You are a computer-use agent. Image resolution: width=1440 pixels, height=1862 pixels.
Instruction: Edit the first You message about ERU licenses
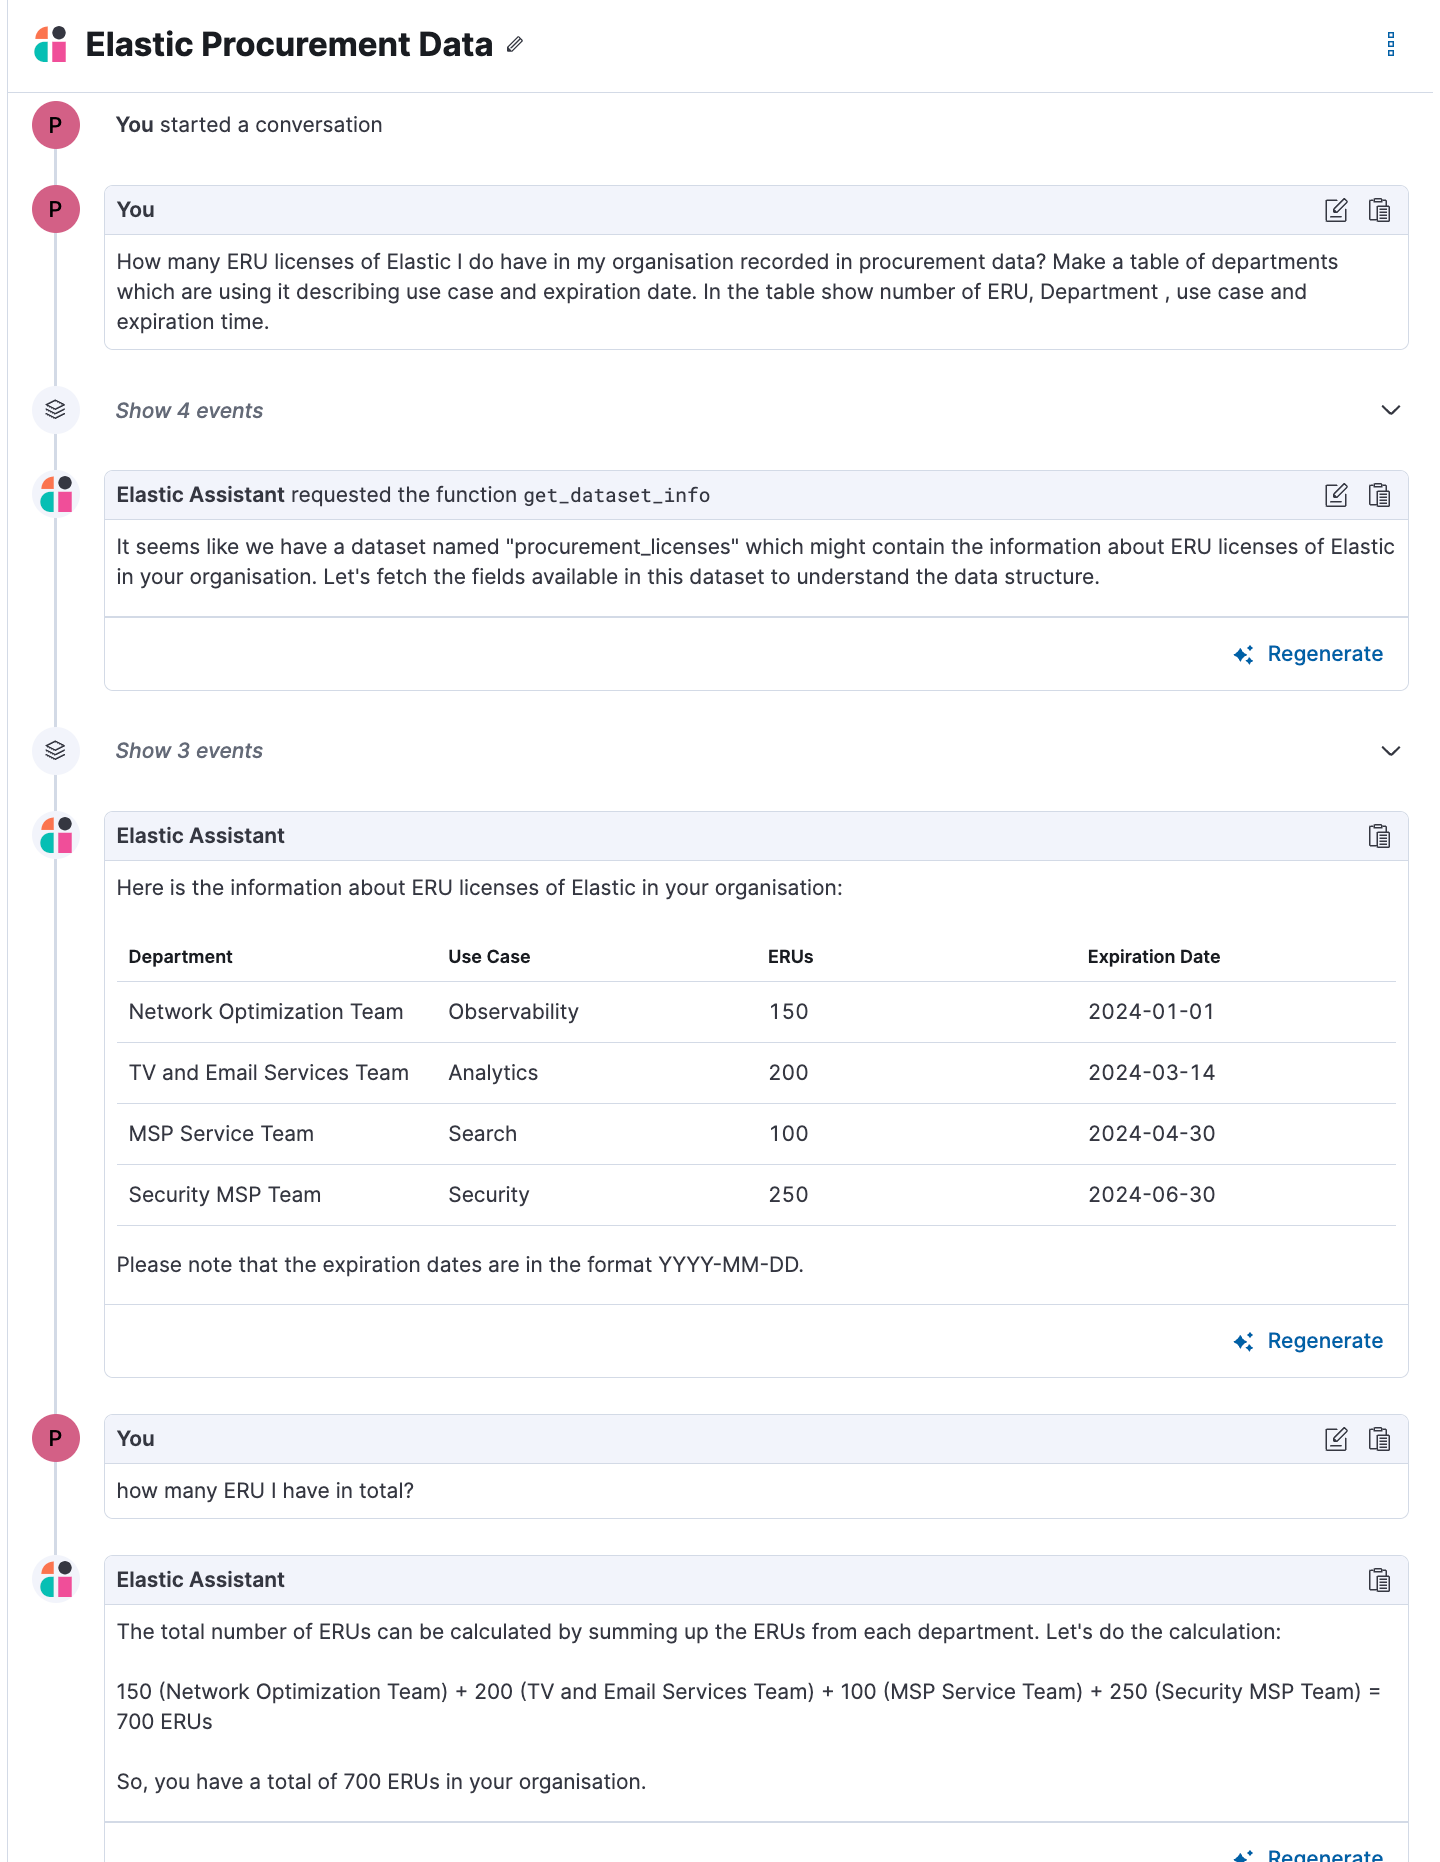pyautogui.click(x=1336, y=210)
